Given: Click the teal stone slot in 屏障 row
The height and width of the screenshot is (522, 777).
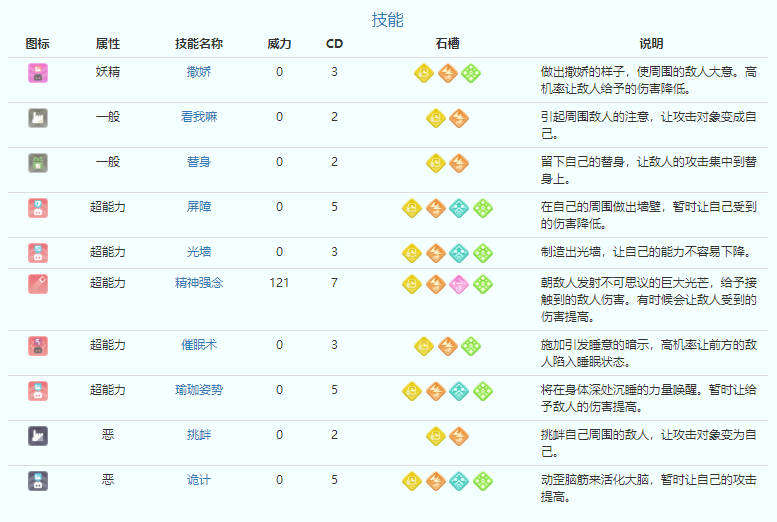Looking at the screenshot, I should click(459, 208).
